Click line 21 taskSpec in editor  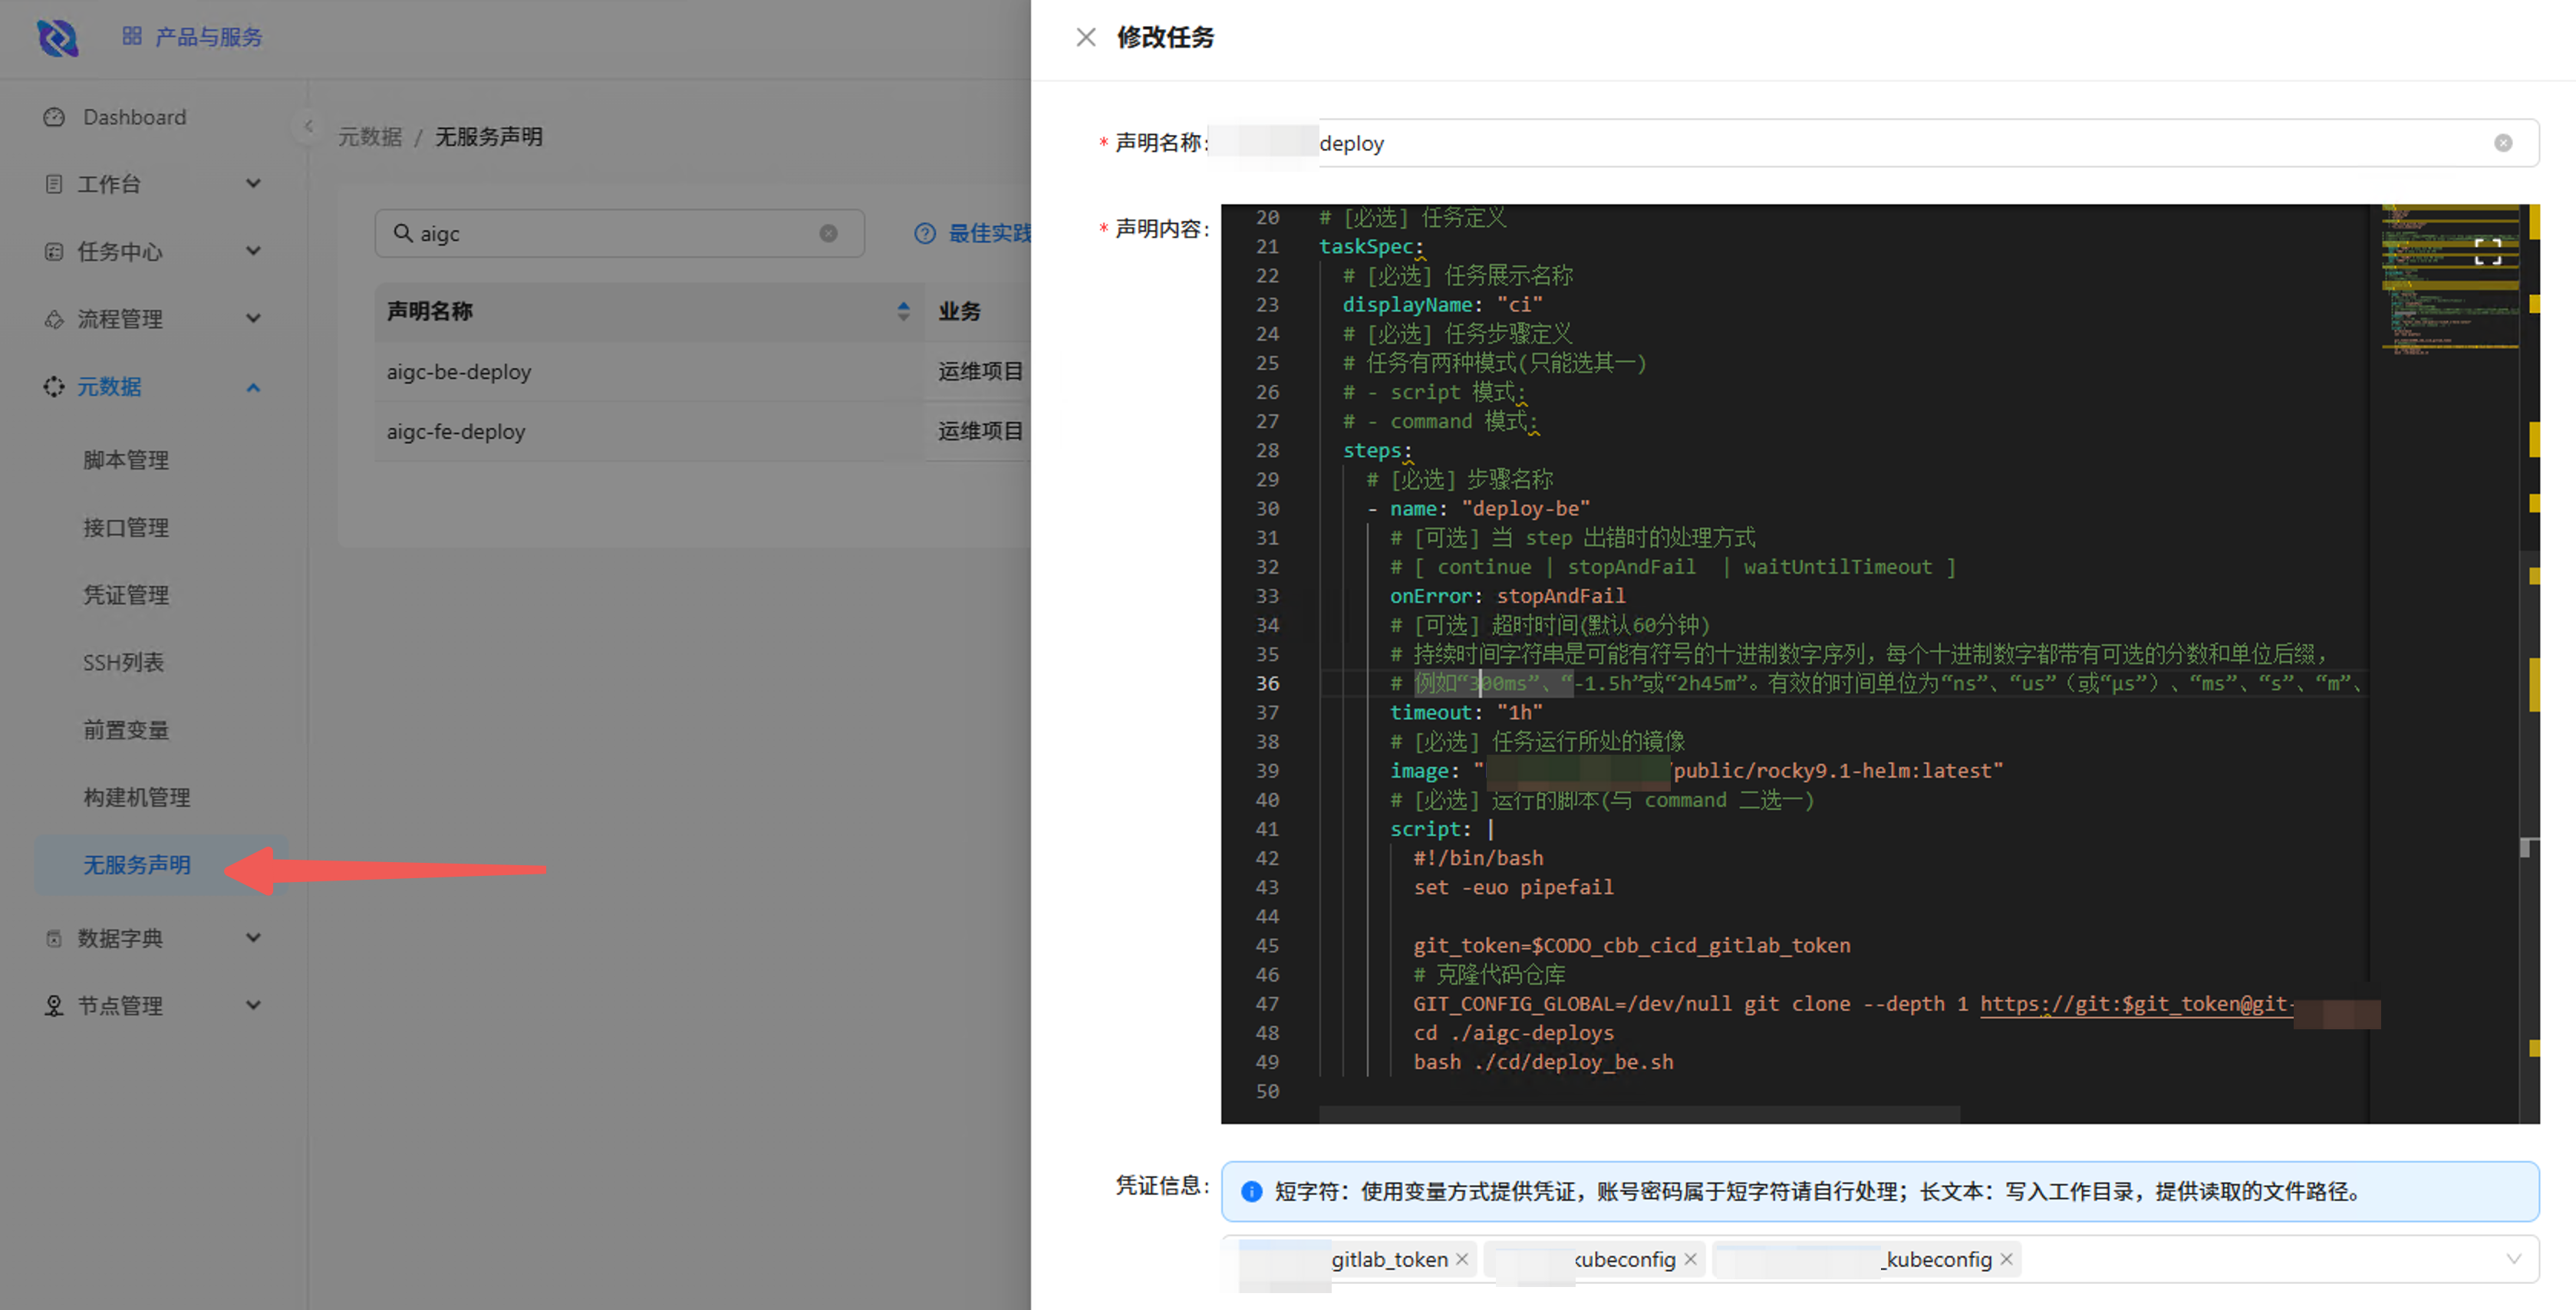1371,246
